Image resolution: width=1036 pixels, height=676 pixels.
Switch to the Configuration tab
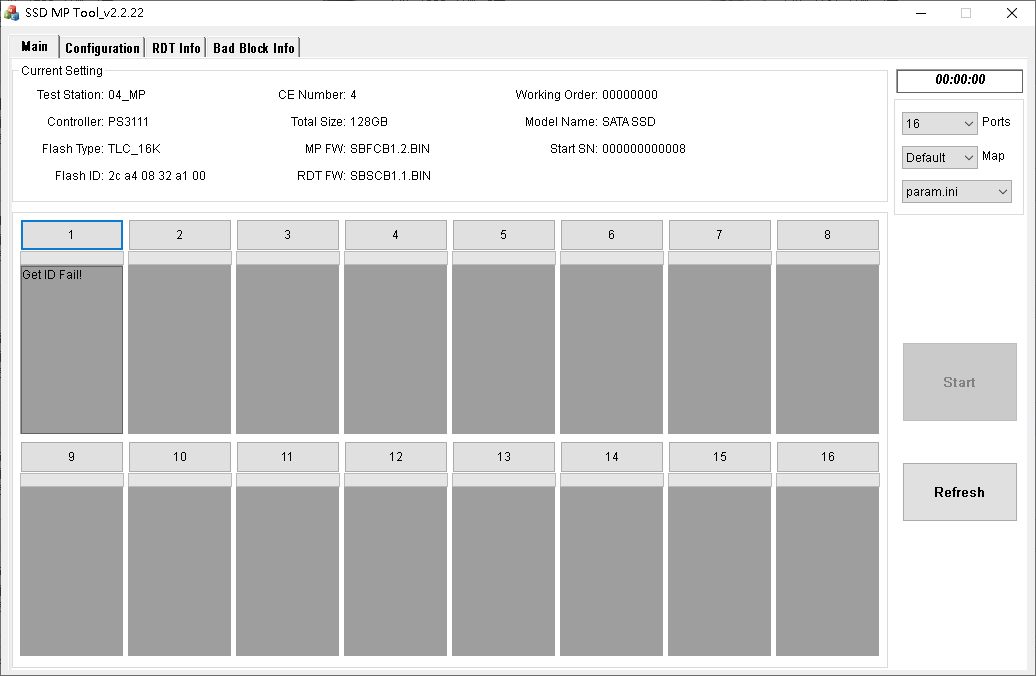[x=102, y=48]
